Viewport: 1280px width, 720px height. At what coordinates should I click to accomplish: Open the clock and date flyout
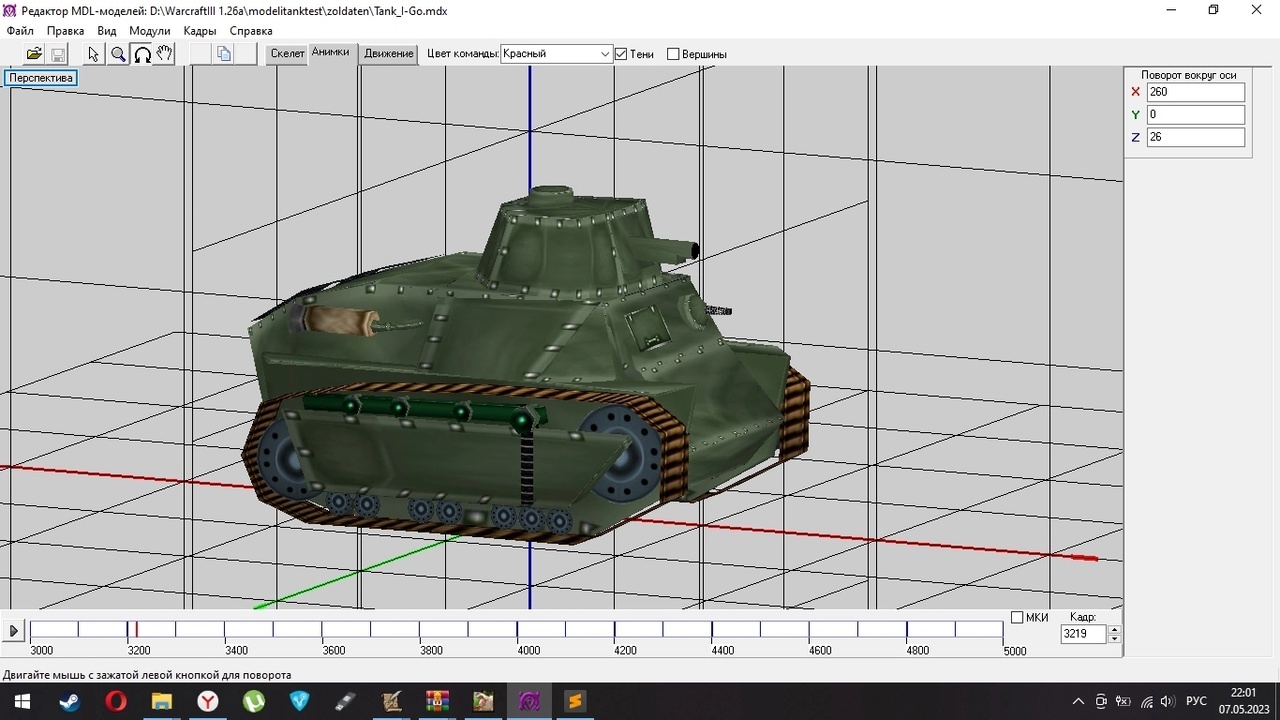(x=1243, y=701)
